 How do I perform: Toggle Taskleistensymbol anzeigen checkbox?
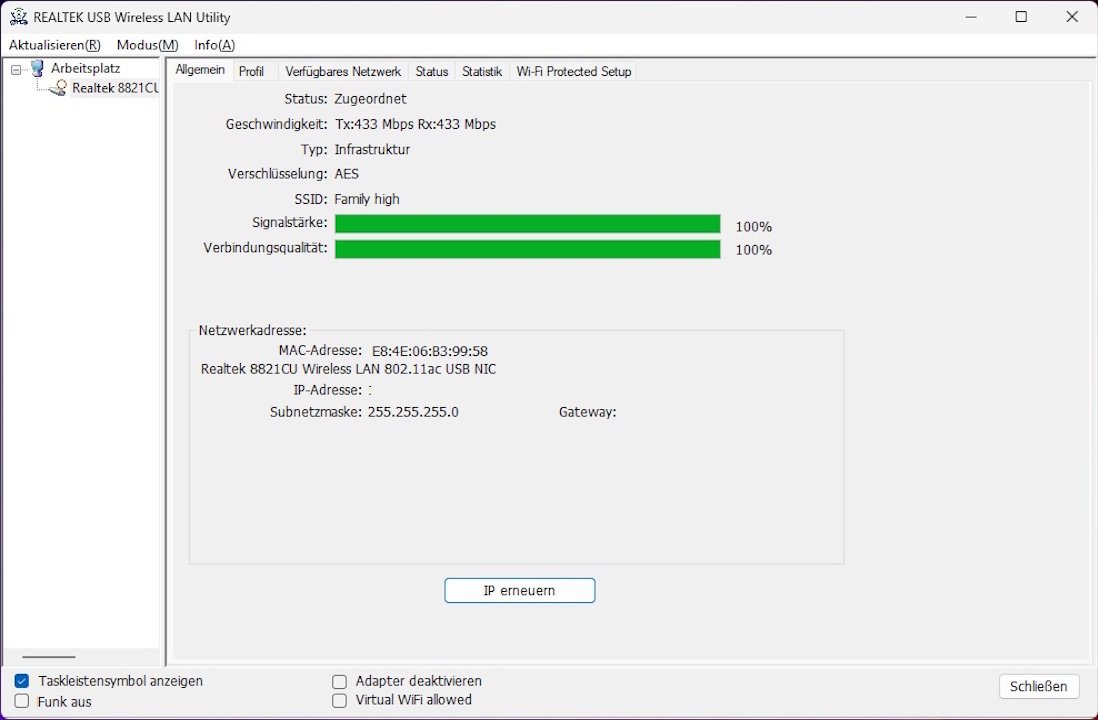coord(22,681)
